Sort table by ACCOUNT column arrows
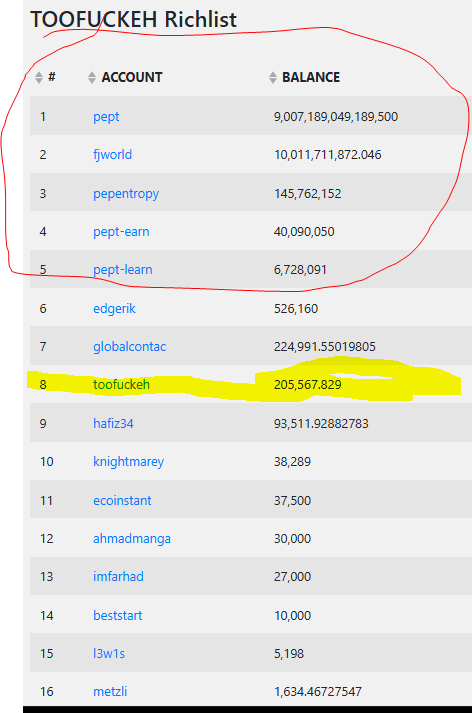The image size is (472, 713). [x=92, y=77]
